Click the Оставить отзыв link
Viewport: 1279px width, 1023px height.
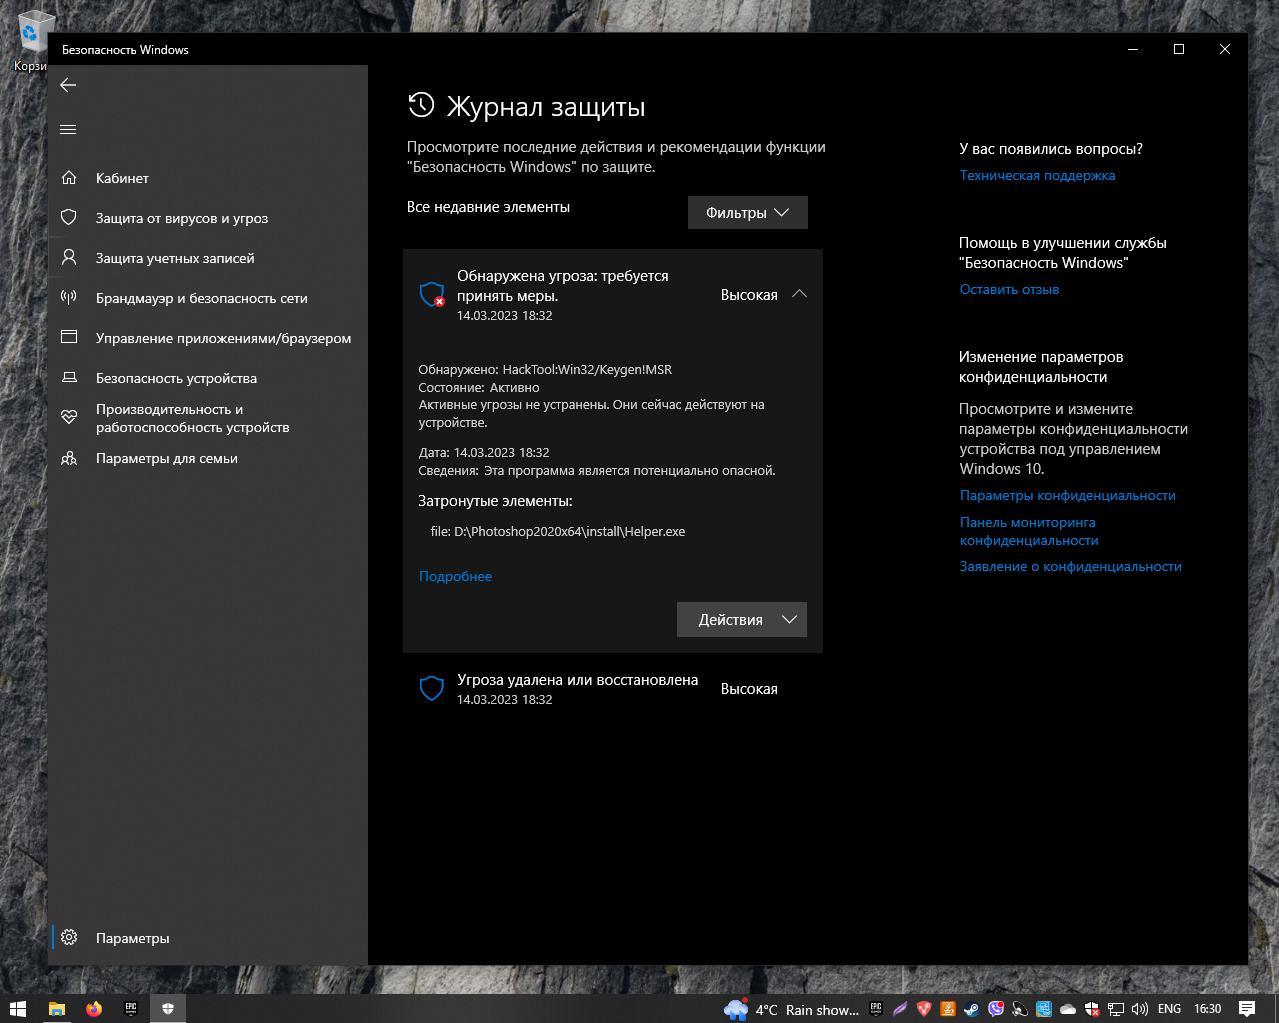tap(1009, 289)
